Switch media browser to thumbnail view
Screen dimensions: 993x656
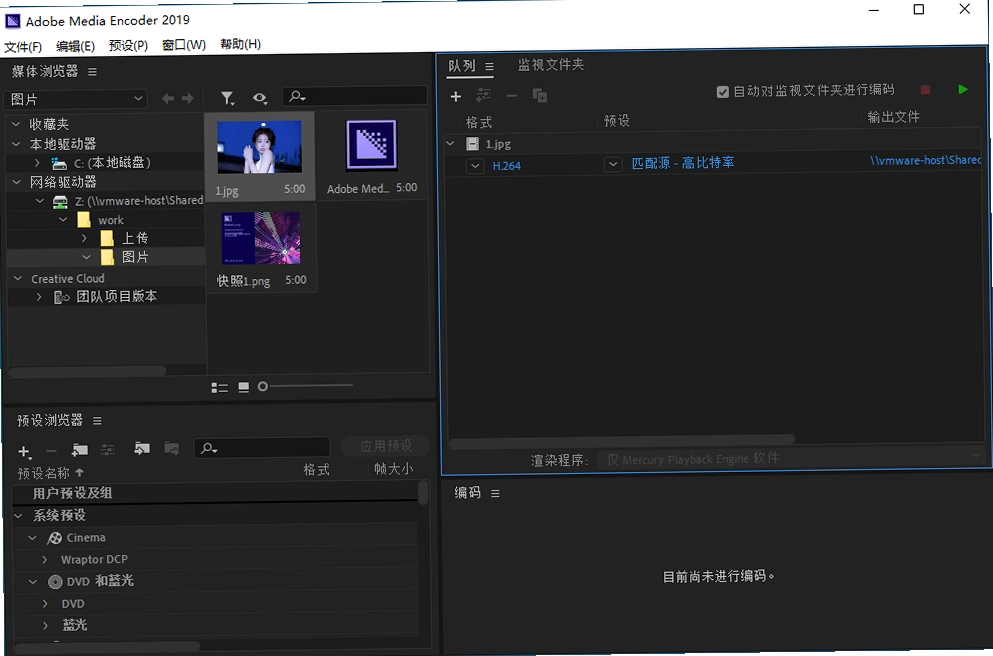click(x=243, y=387)
